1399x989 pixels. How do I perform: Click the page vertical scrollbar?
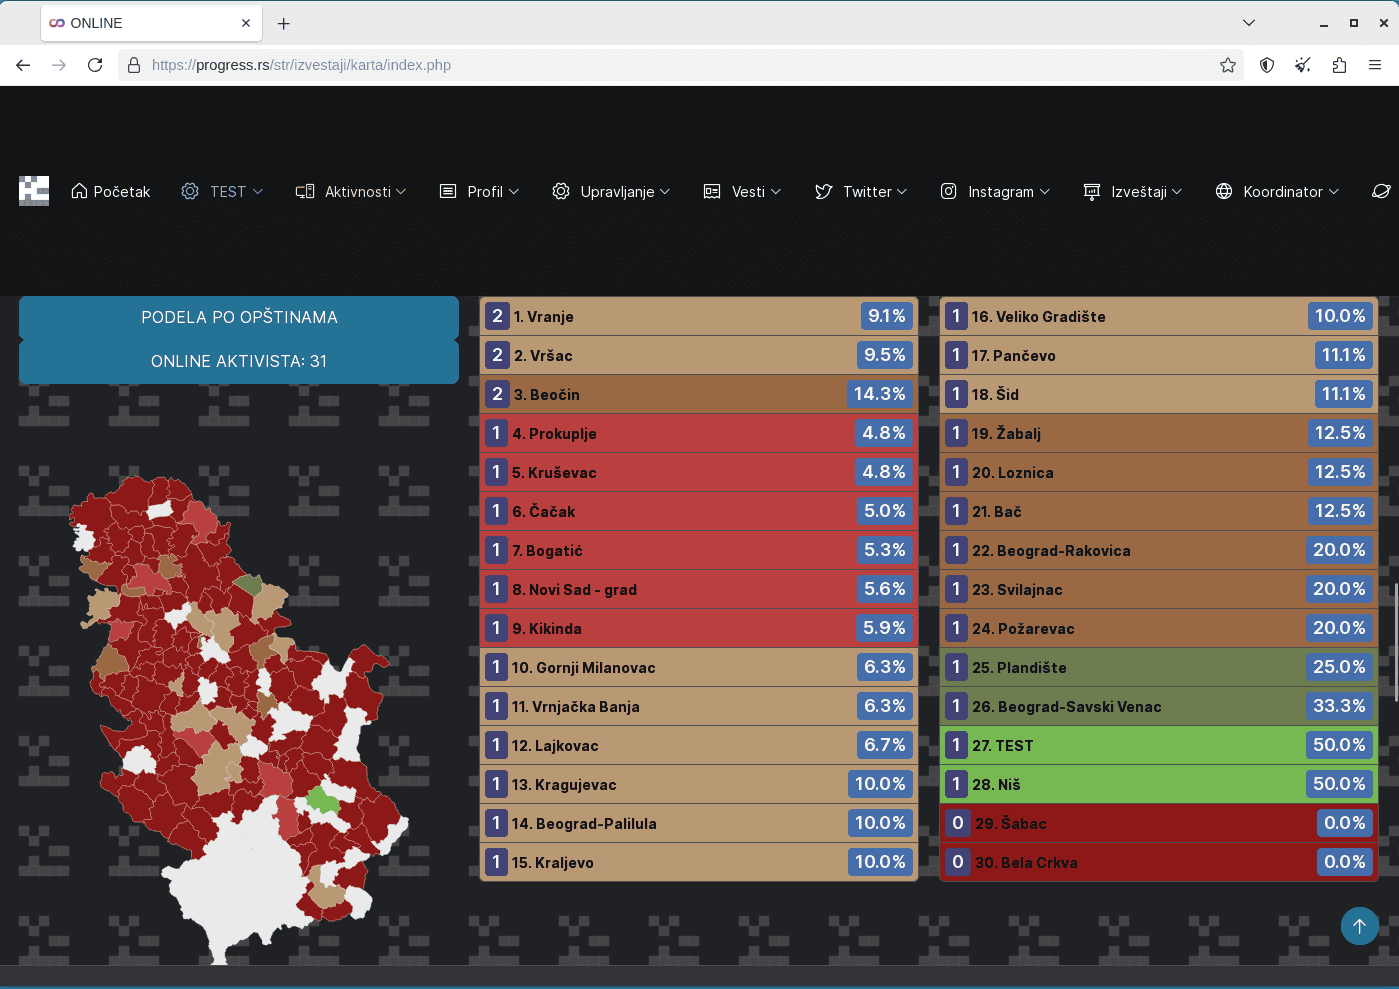tap(1395, 642)
